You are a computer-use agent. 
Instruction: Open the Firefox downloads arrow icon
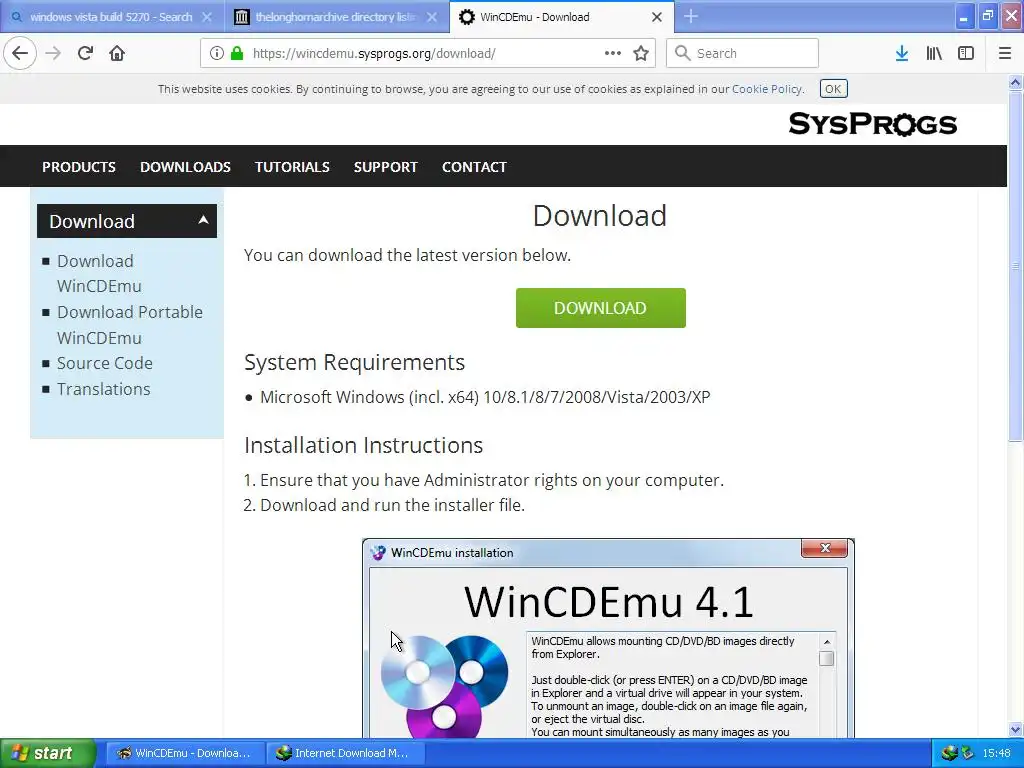[x=902, y=53]
